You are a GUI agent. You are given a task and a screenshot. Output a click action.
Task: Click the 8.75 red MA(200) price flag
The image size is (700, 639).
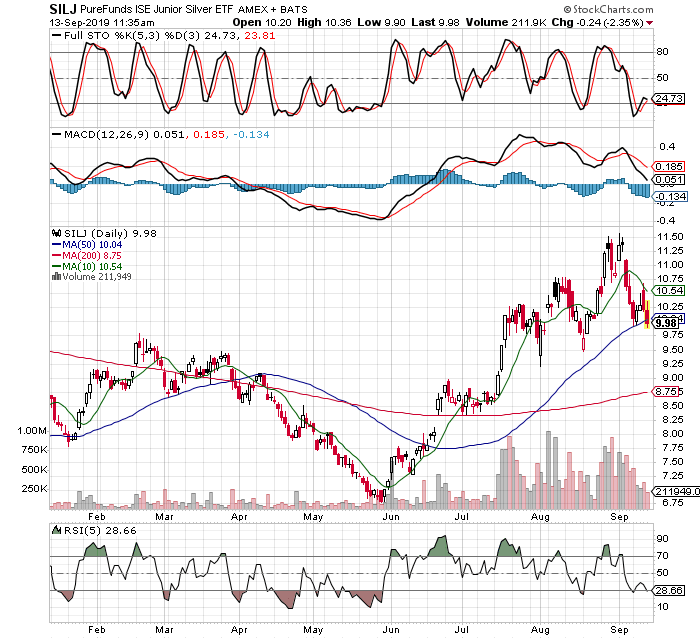coord(667,392)
